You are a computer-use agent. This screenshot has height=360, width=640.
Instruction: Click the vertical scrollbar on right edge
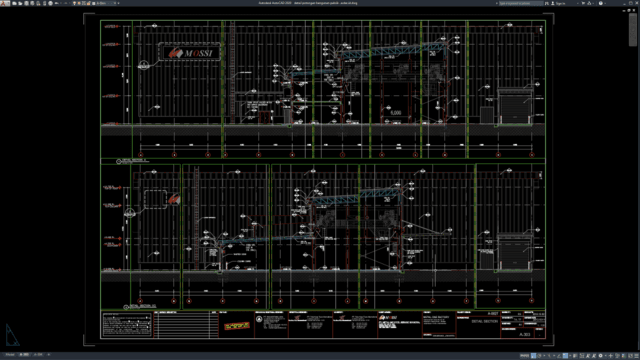coord(633,30)
